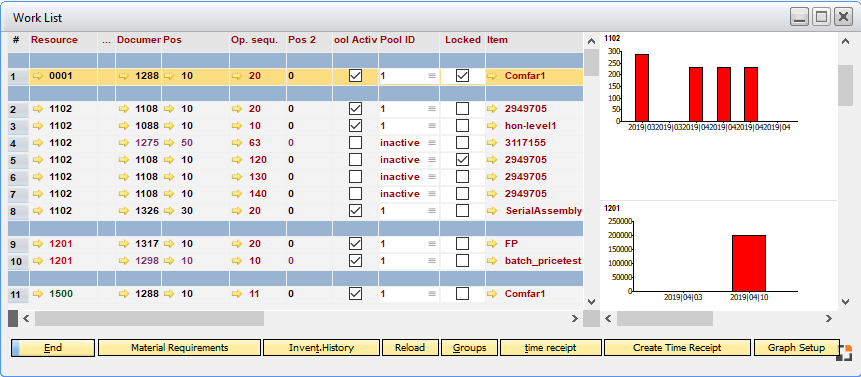Open link arrow for item FP
Viewport: 861px width, 377px height.
coord(492,244)
